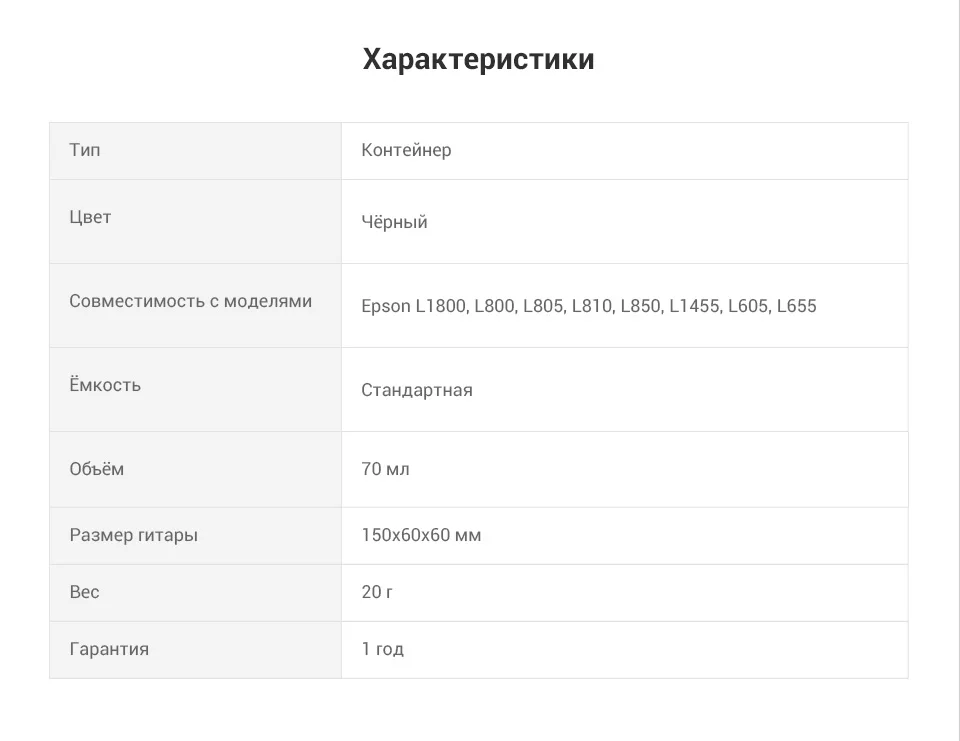Screen dimensions: 960x741
Task: Click the Стандартная value
Action: click(x=416, y=390)
